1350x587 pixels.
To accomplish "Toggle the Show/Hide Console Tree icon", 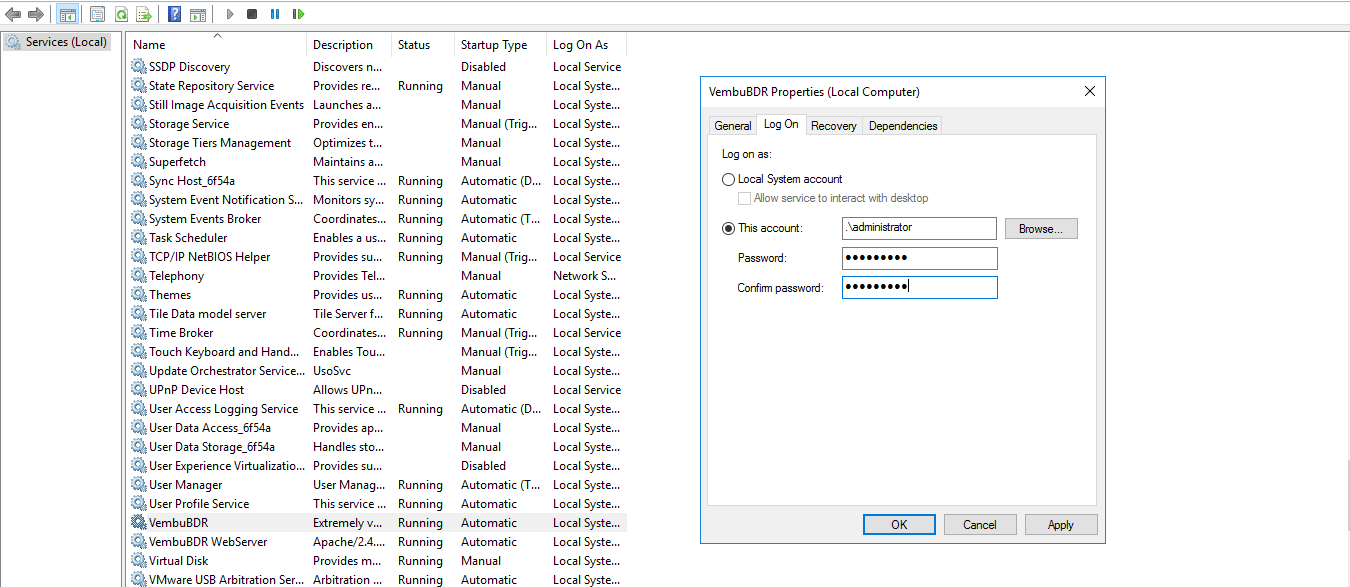I will point(68,14).
